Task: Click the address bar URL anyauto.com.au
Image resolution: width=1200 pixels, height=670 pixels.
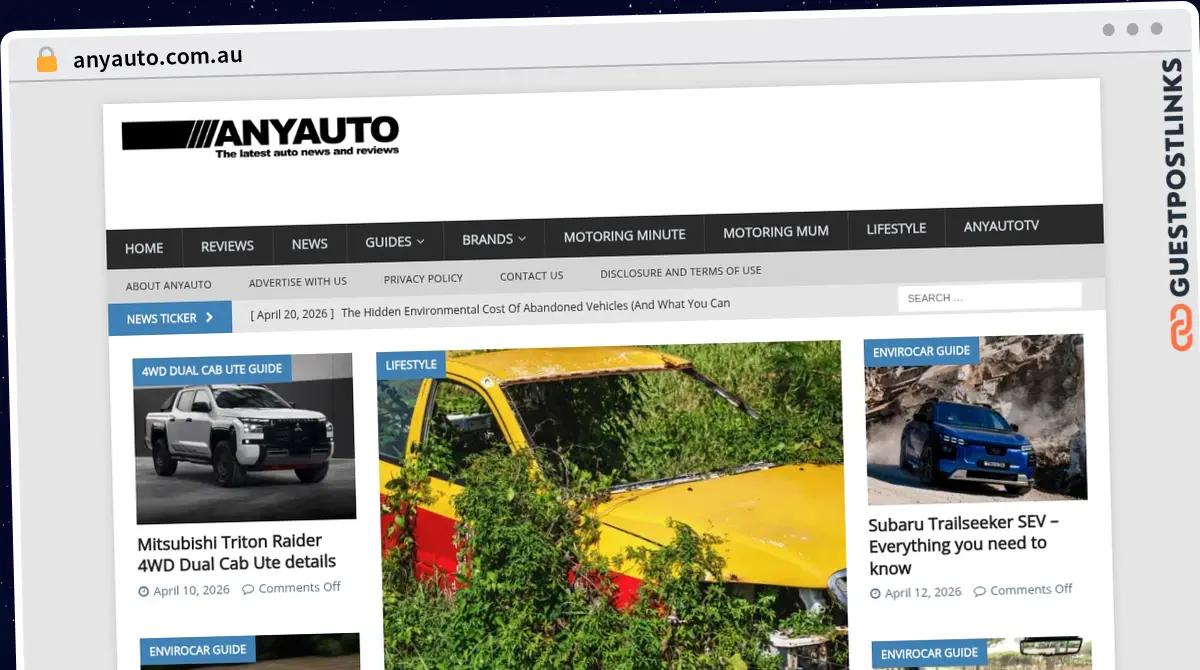Action: point(158,57)
